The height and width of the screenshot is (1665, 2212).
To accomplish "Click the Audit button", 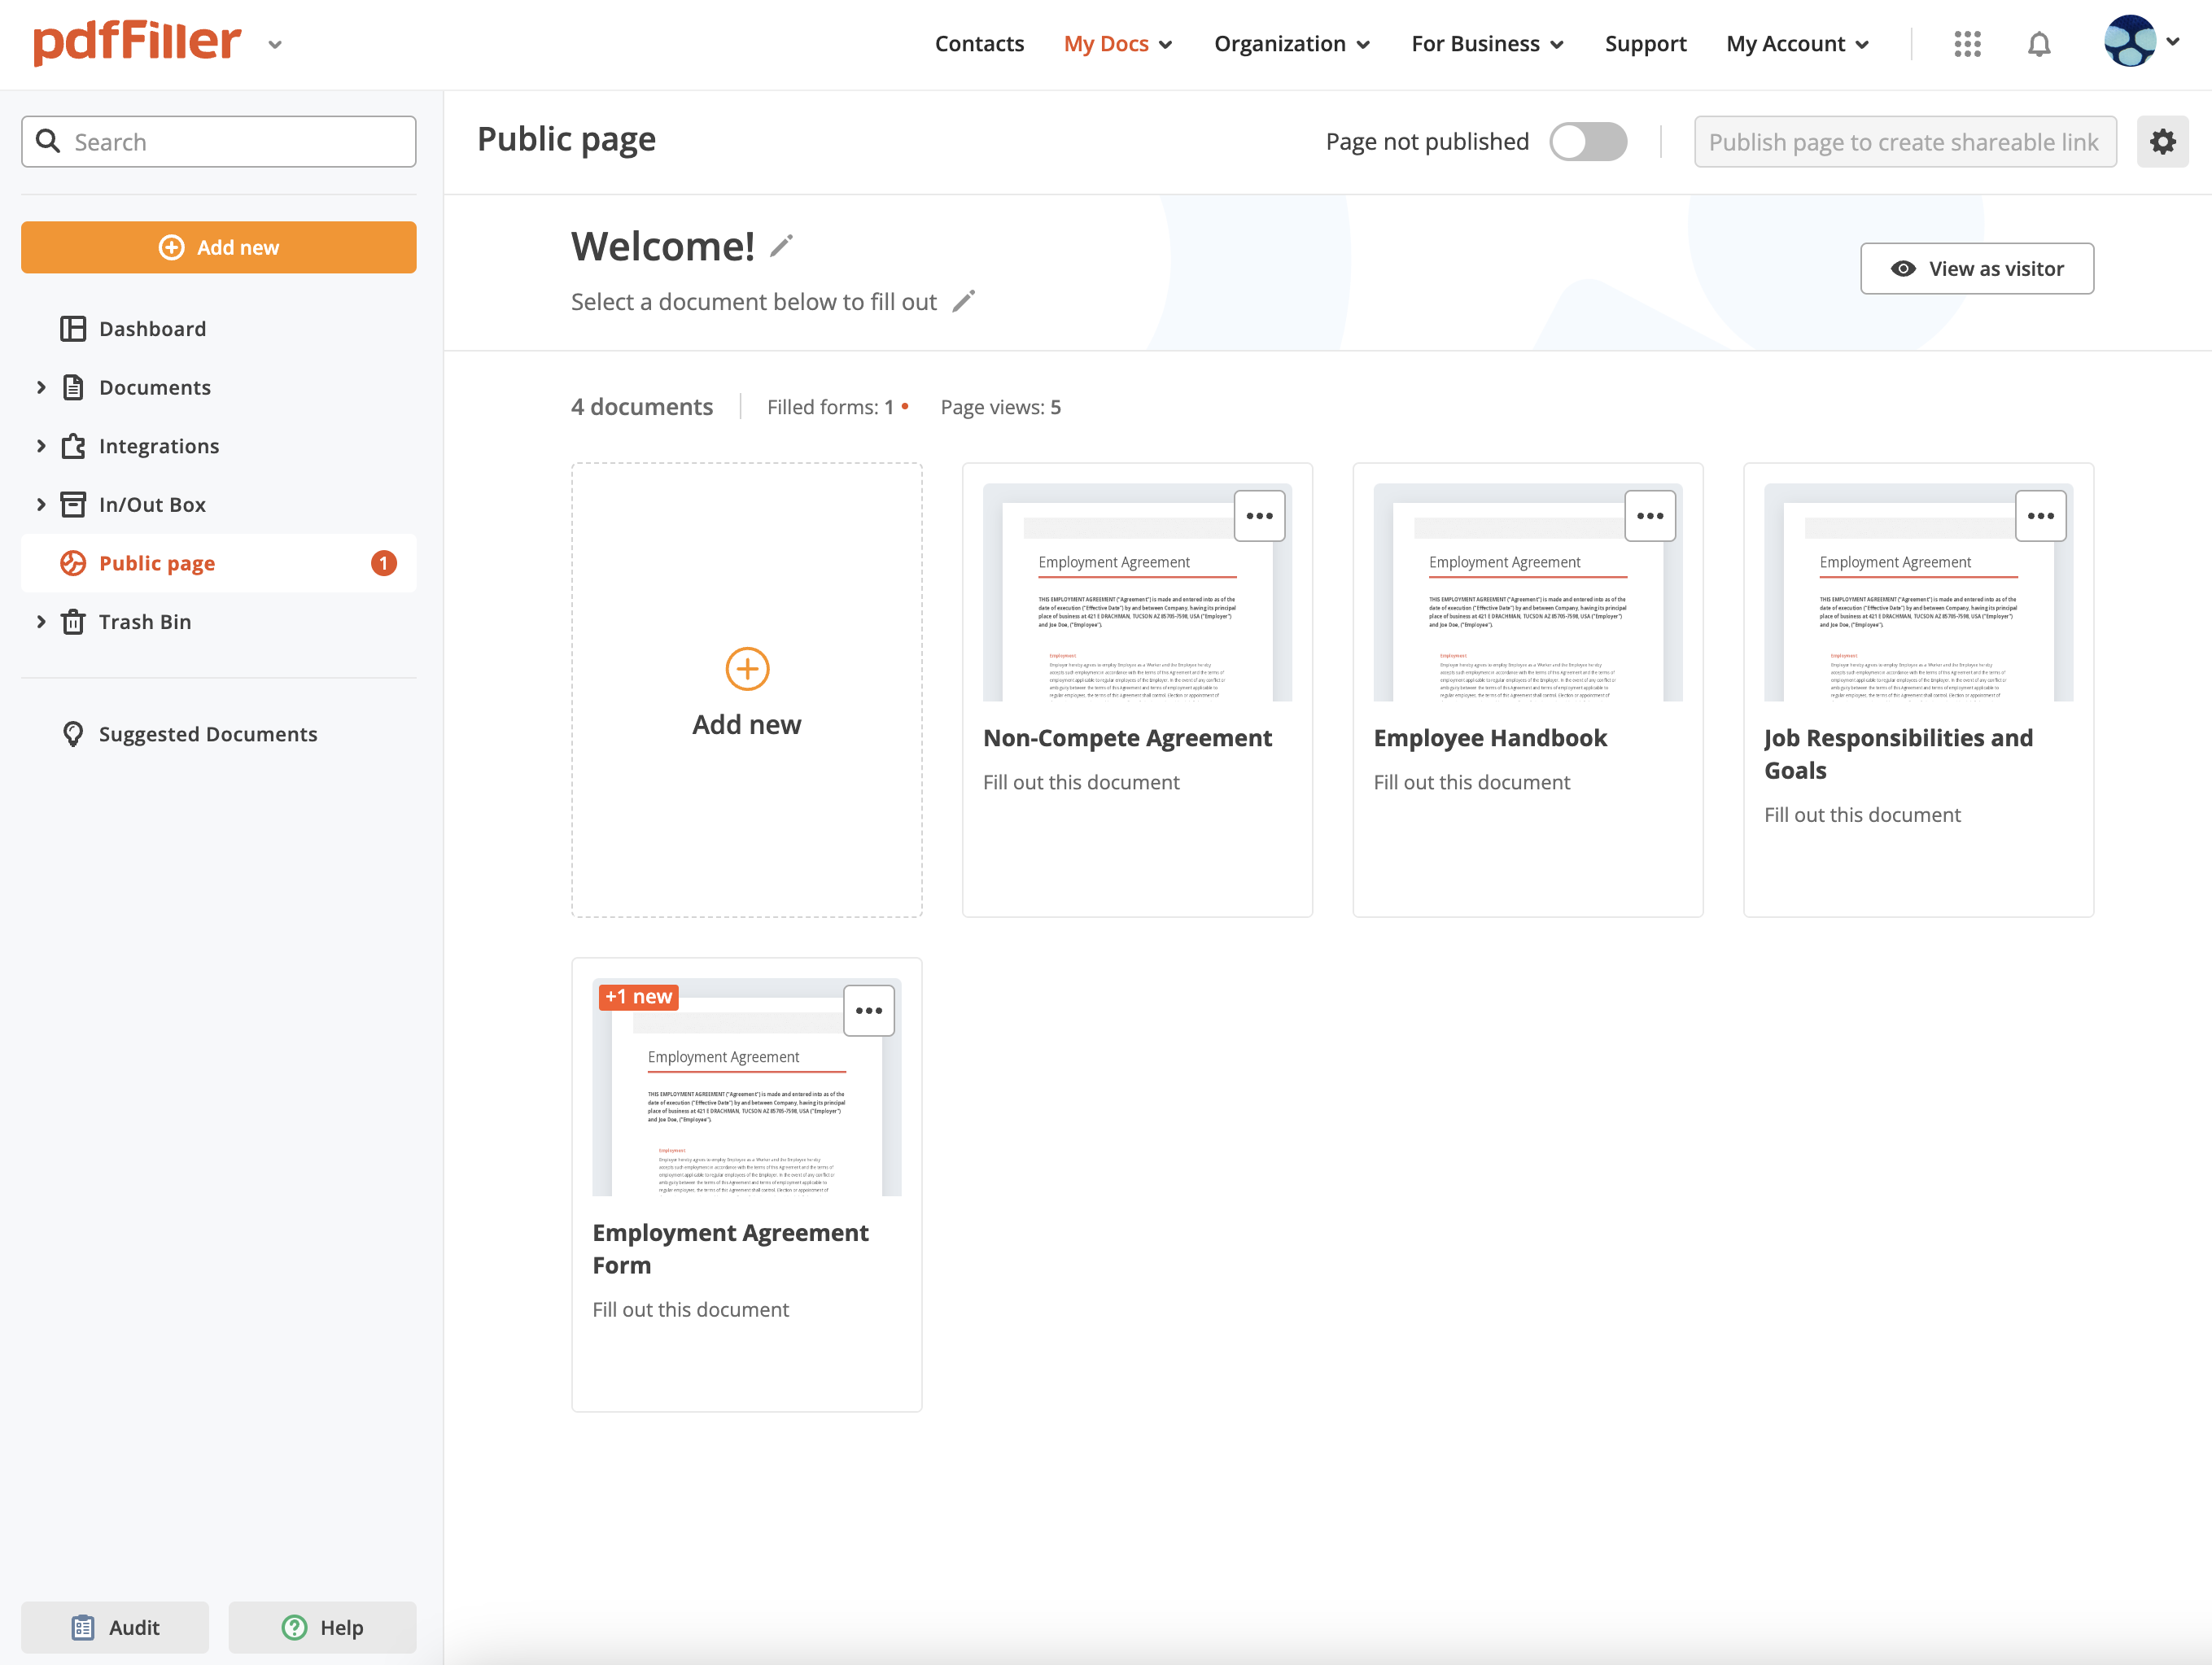I will coord(115,1627).
